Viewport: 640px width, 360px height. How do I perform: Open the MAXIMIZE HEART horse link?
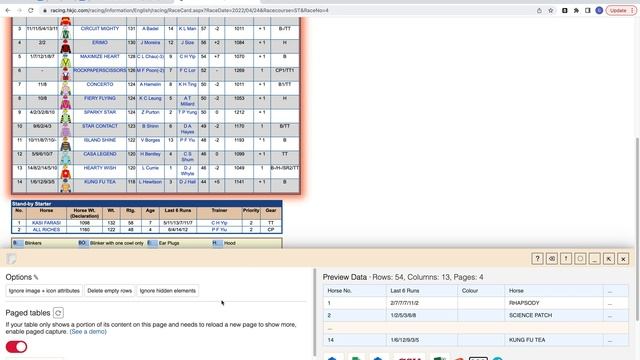[100, 56]
